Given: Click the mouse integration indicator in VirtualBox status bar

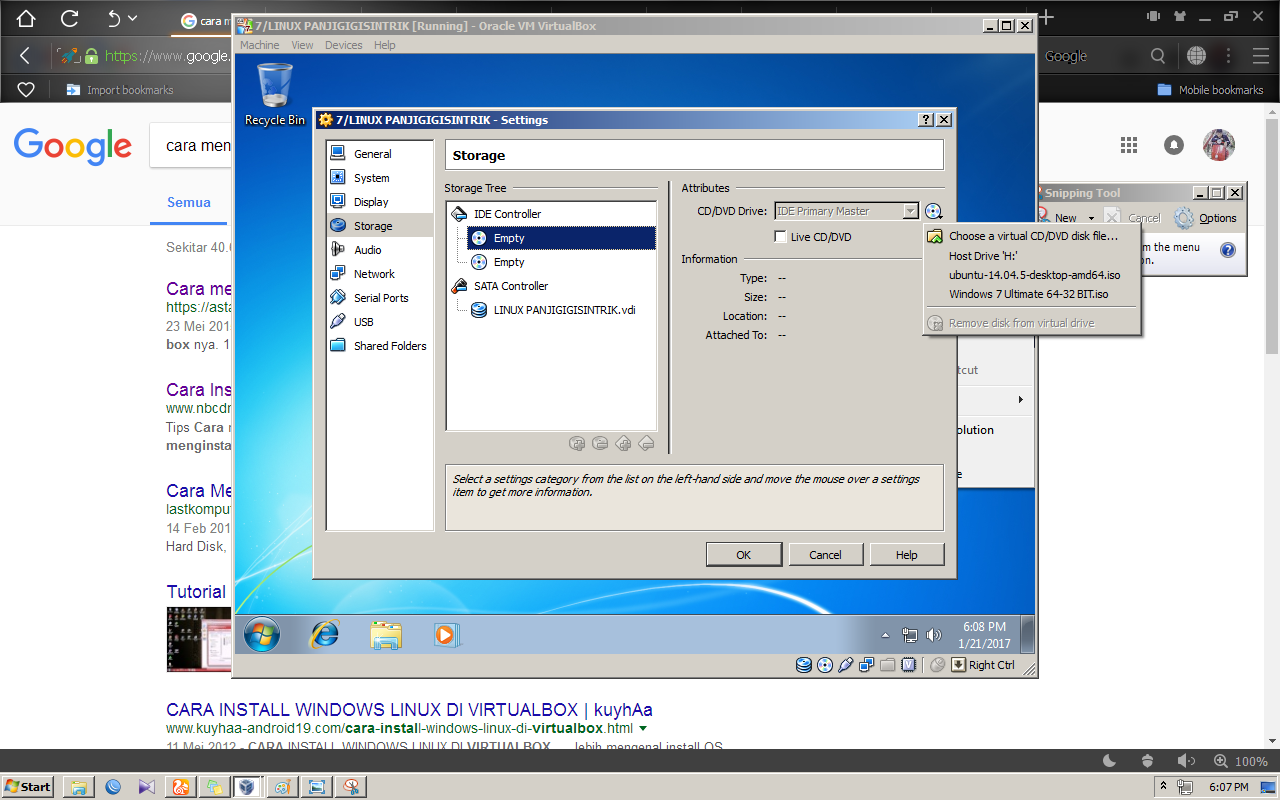Looking at the screenshot, I should pos(937,665).
